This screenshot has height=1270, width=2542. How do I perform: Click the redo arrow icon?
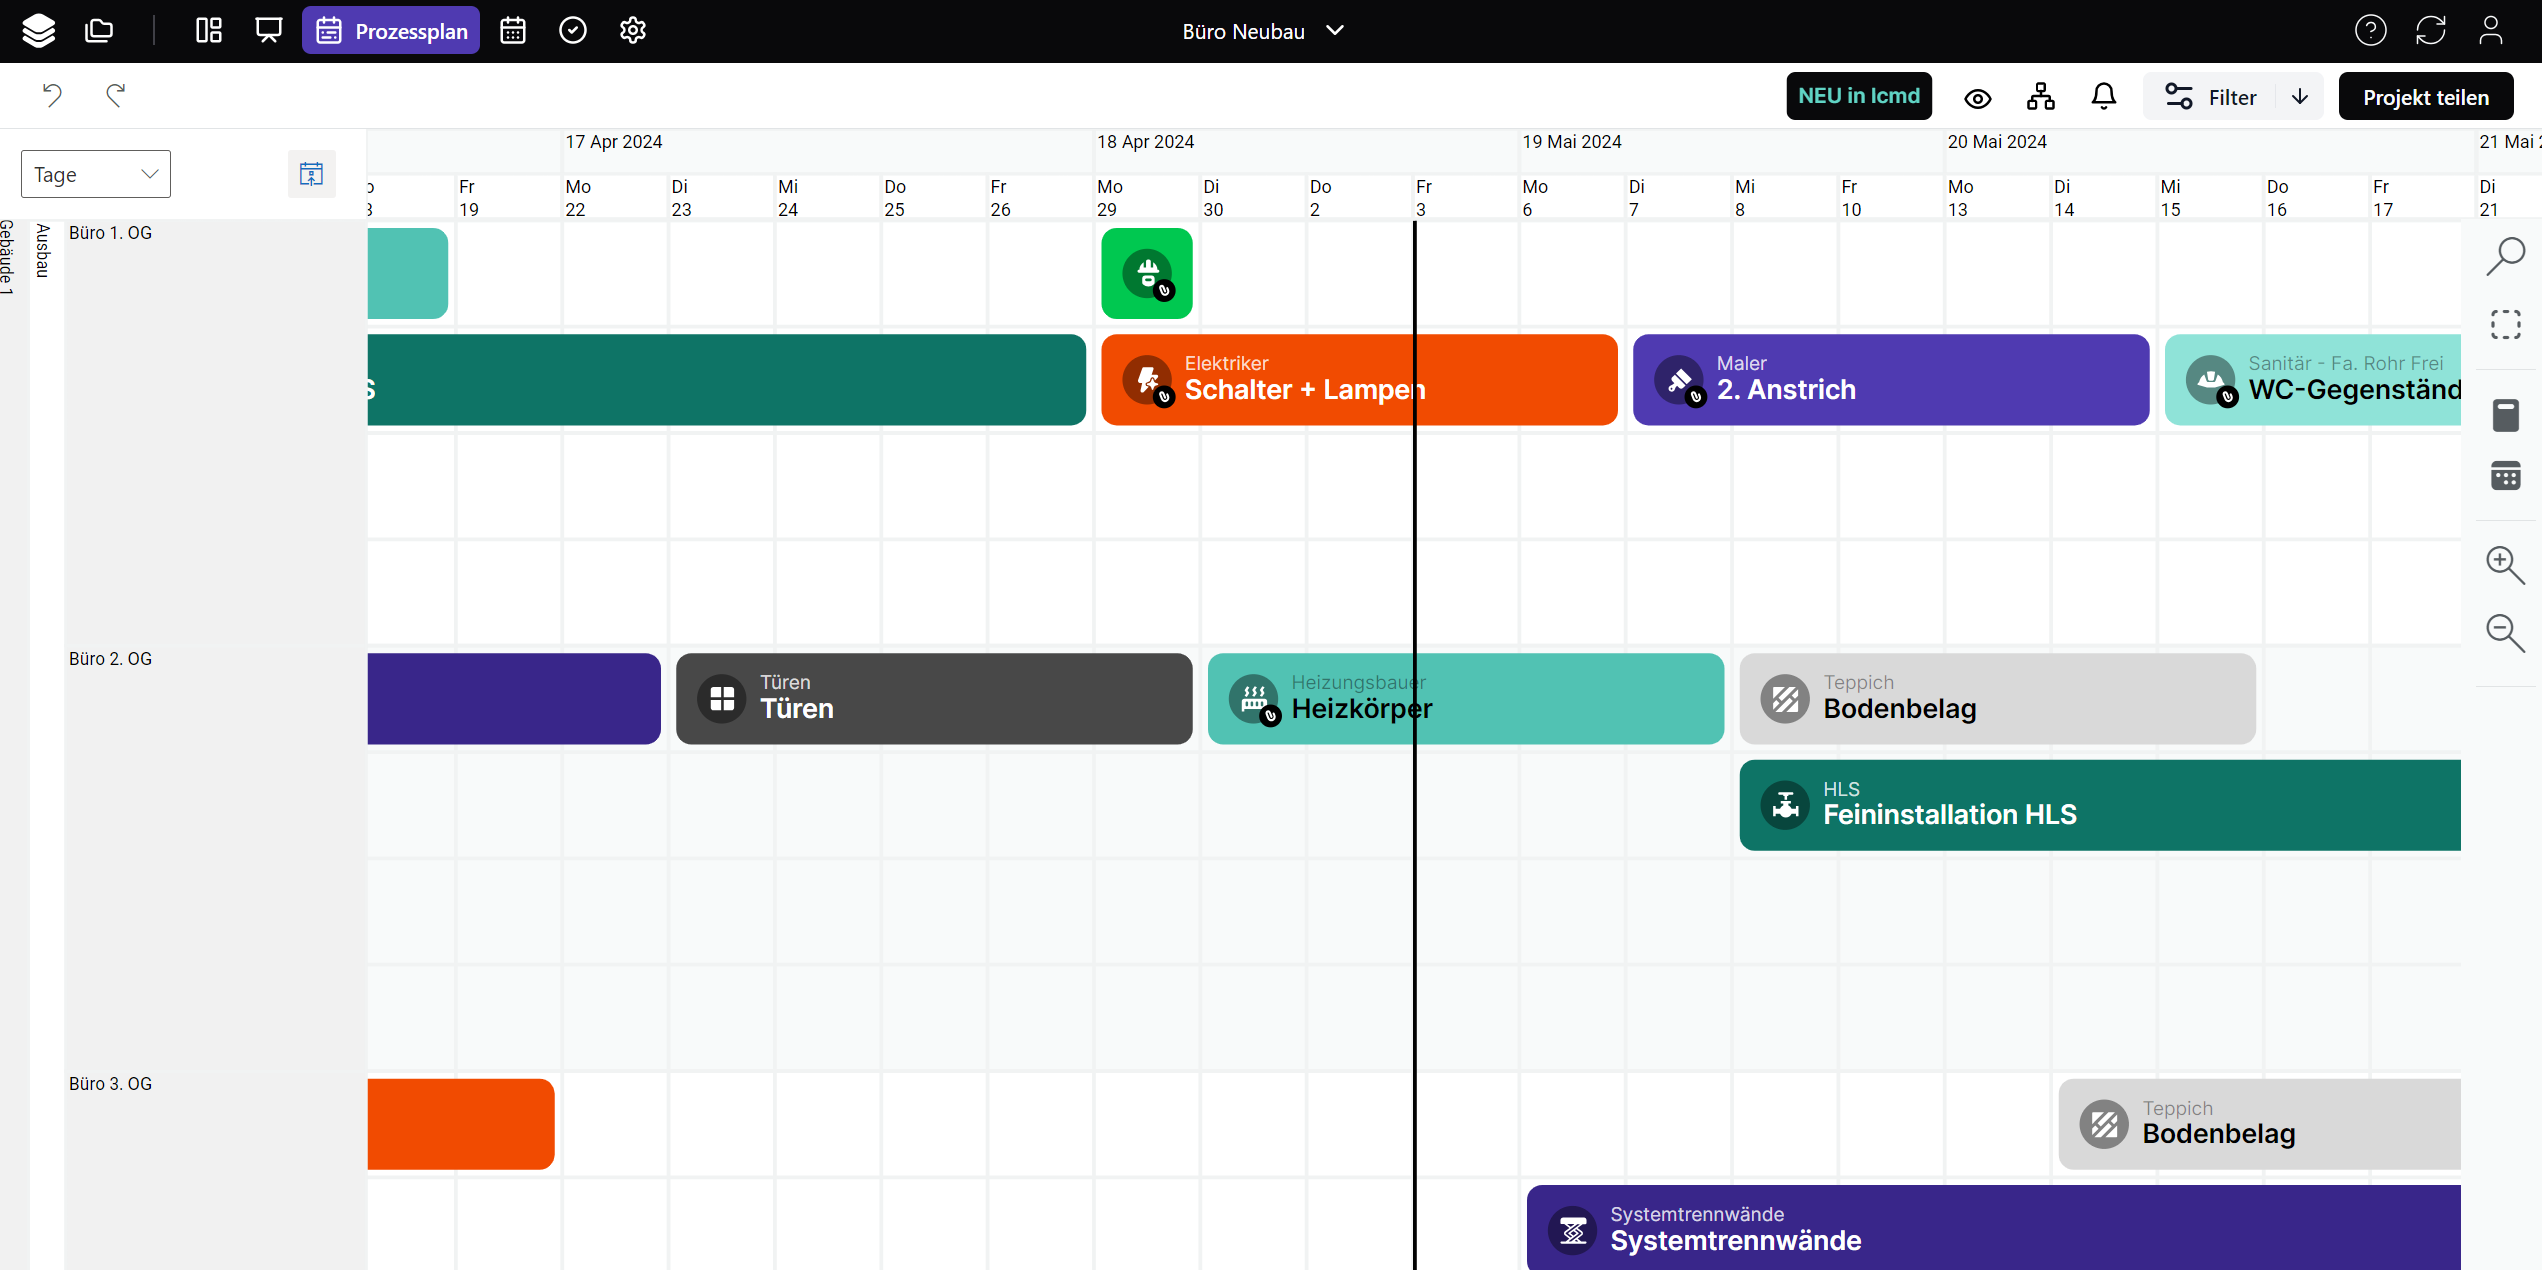(116, 95)
